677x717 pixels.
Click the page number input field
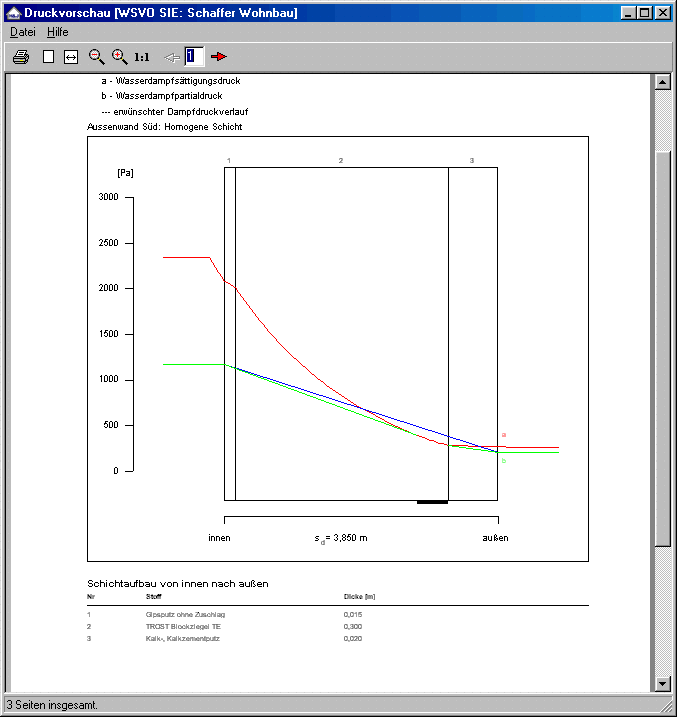194,57
